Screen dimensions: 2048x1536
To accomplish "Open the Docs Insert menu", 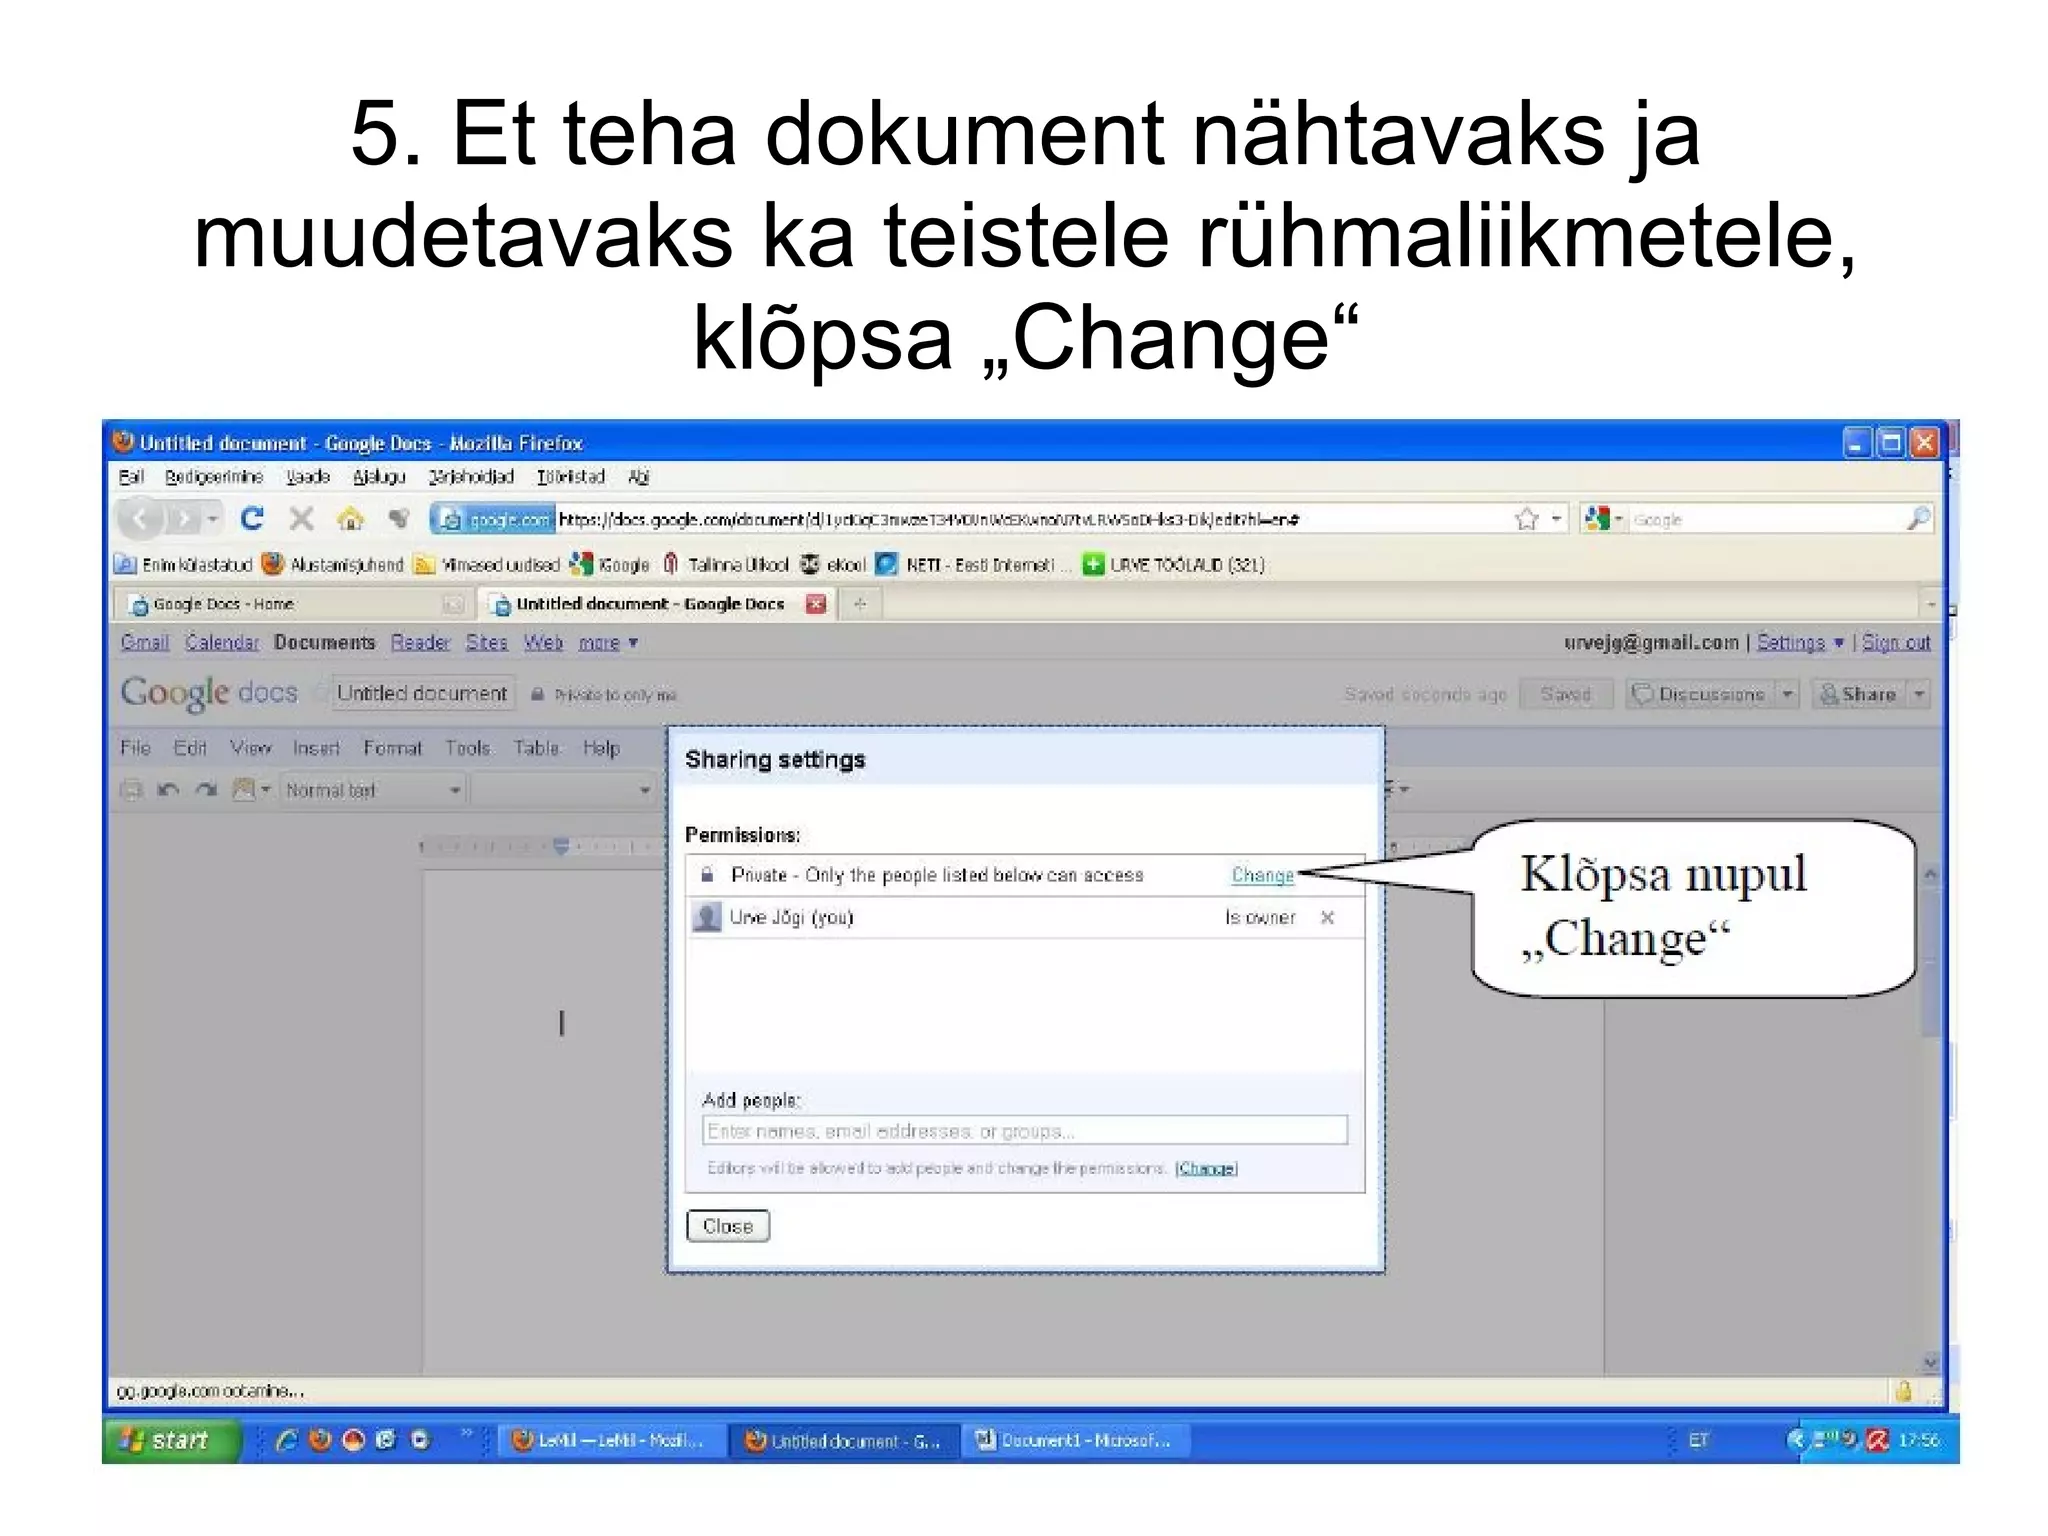I will 316,748.
